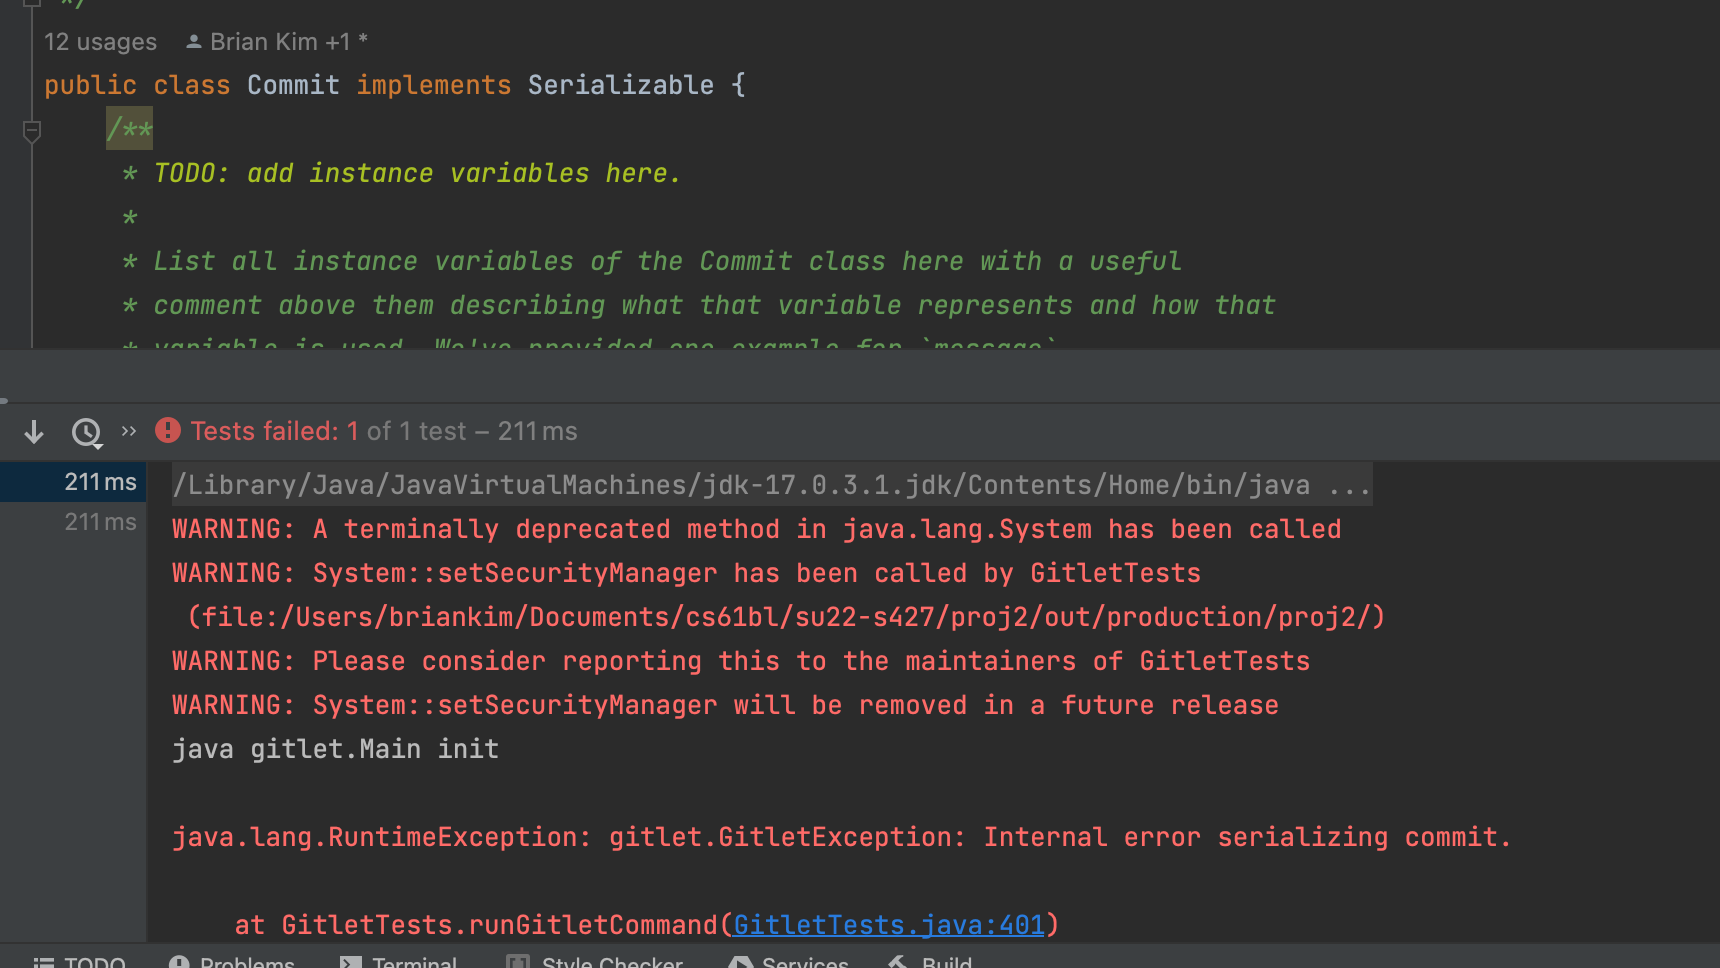Click the Brian Kim author annotation
The image size is (1720, 968).
[264, 42]
